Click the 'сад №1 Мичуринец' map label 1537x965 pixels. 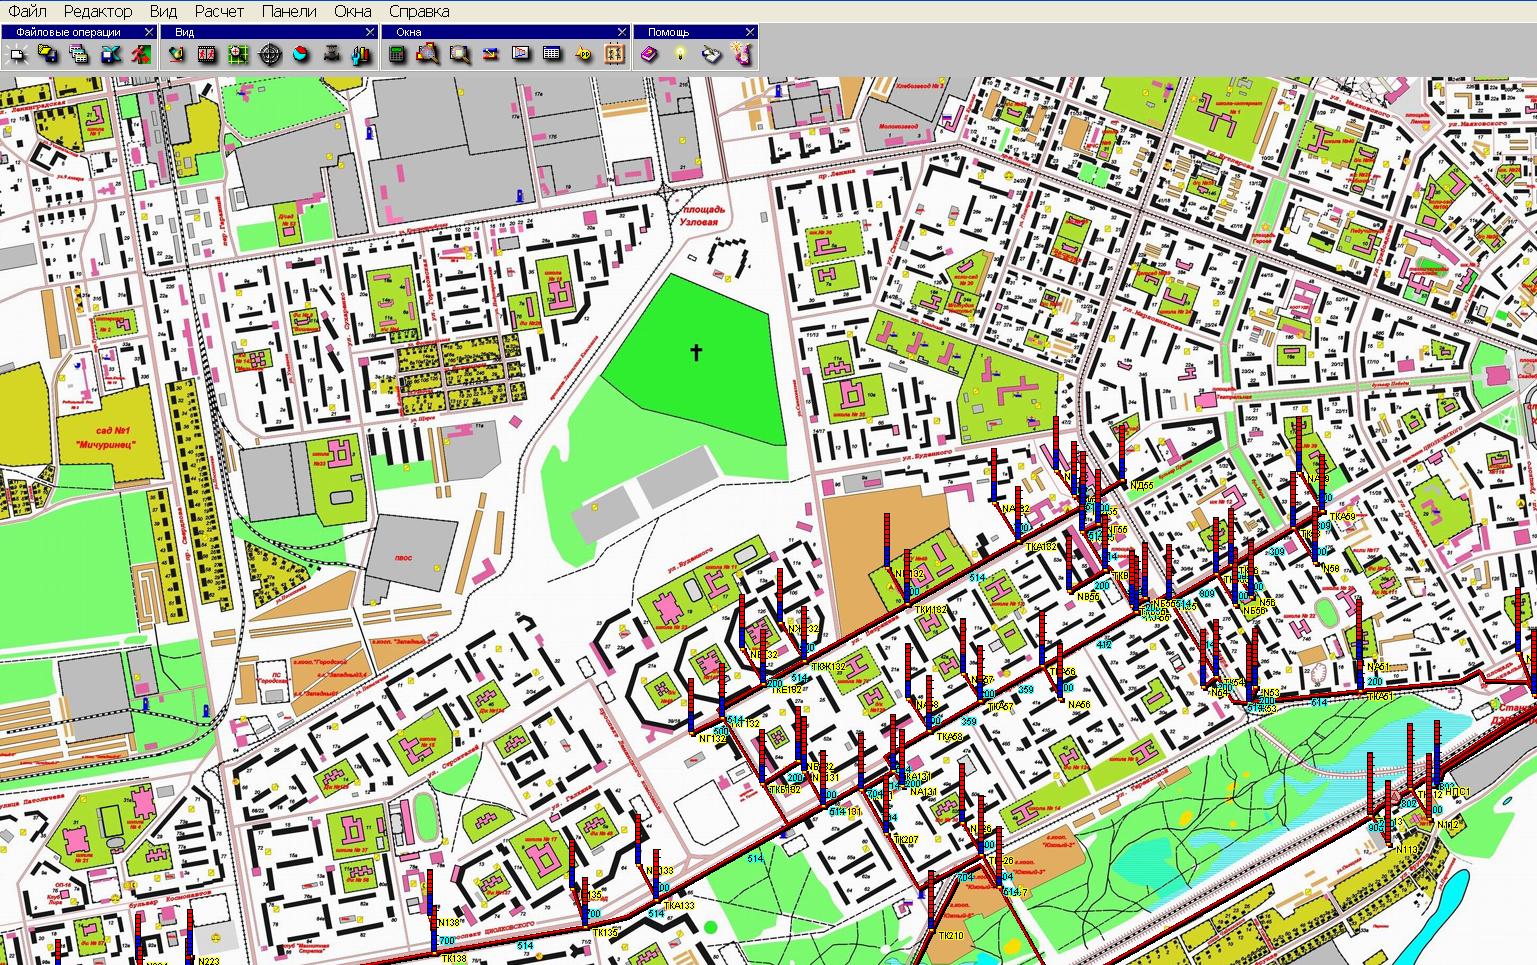coord(107,436)
